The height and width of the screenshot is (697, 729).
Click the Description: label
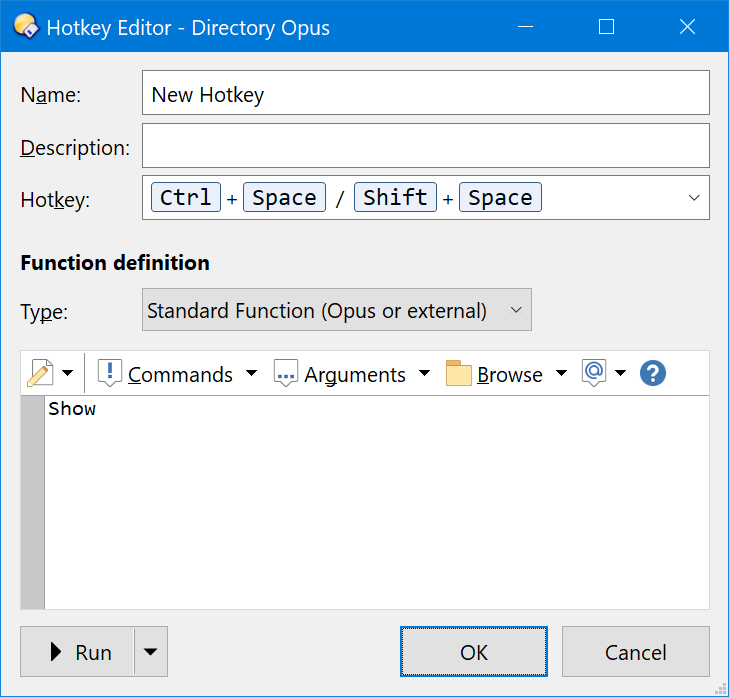pyautogui.click(x=75, y=148)
